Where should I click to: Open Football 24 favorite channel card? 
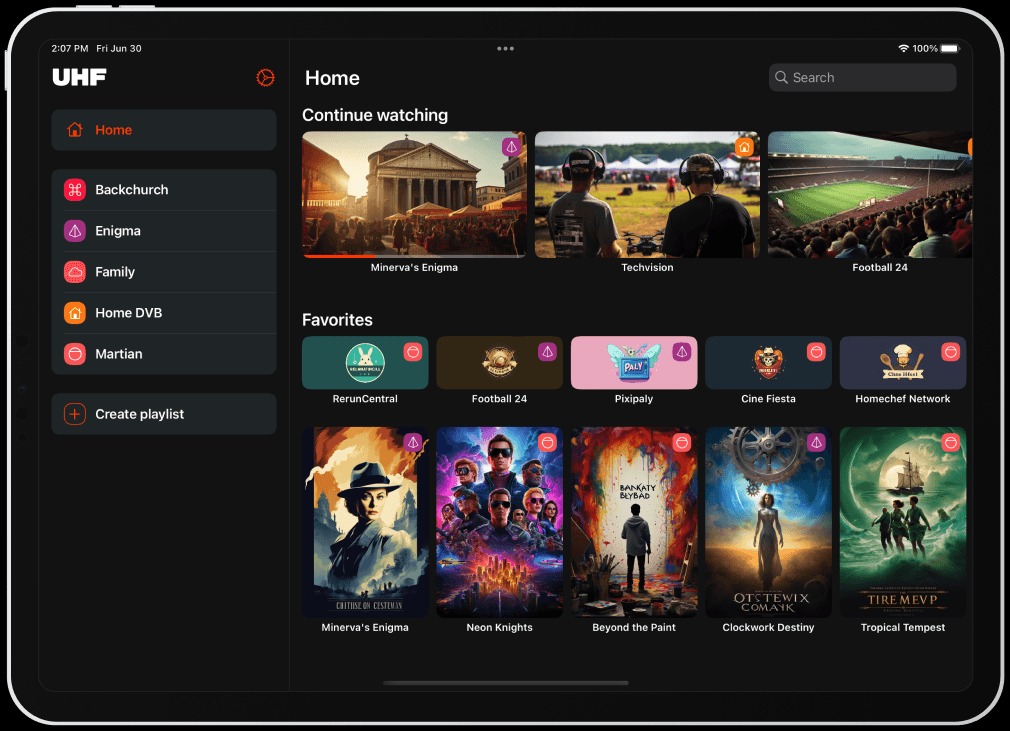pos(499,363)
